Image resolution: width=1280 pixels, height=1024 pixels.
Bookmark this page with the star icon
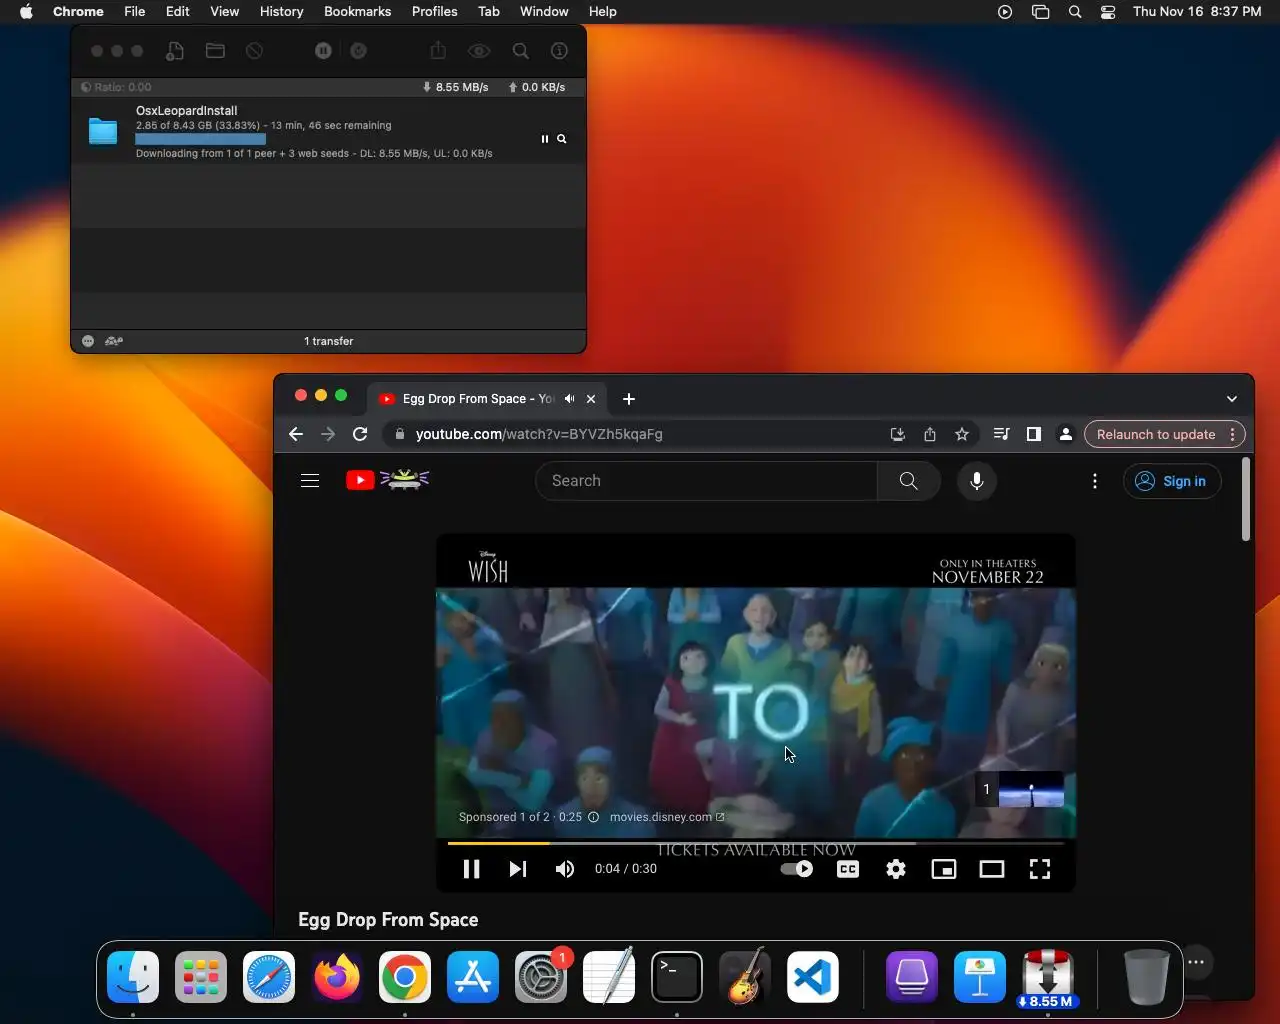click(962, 434)
